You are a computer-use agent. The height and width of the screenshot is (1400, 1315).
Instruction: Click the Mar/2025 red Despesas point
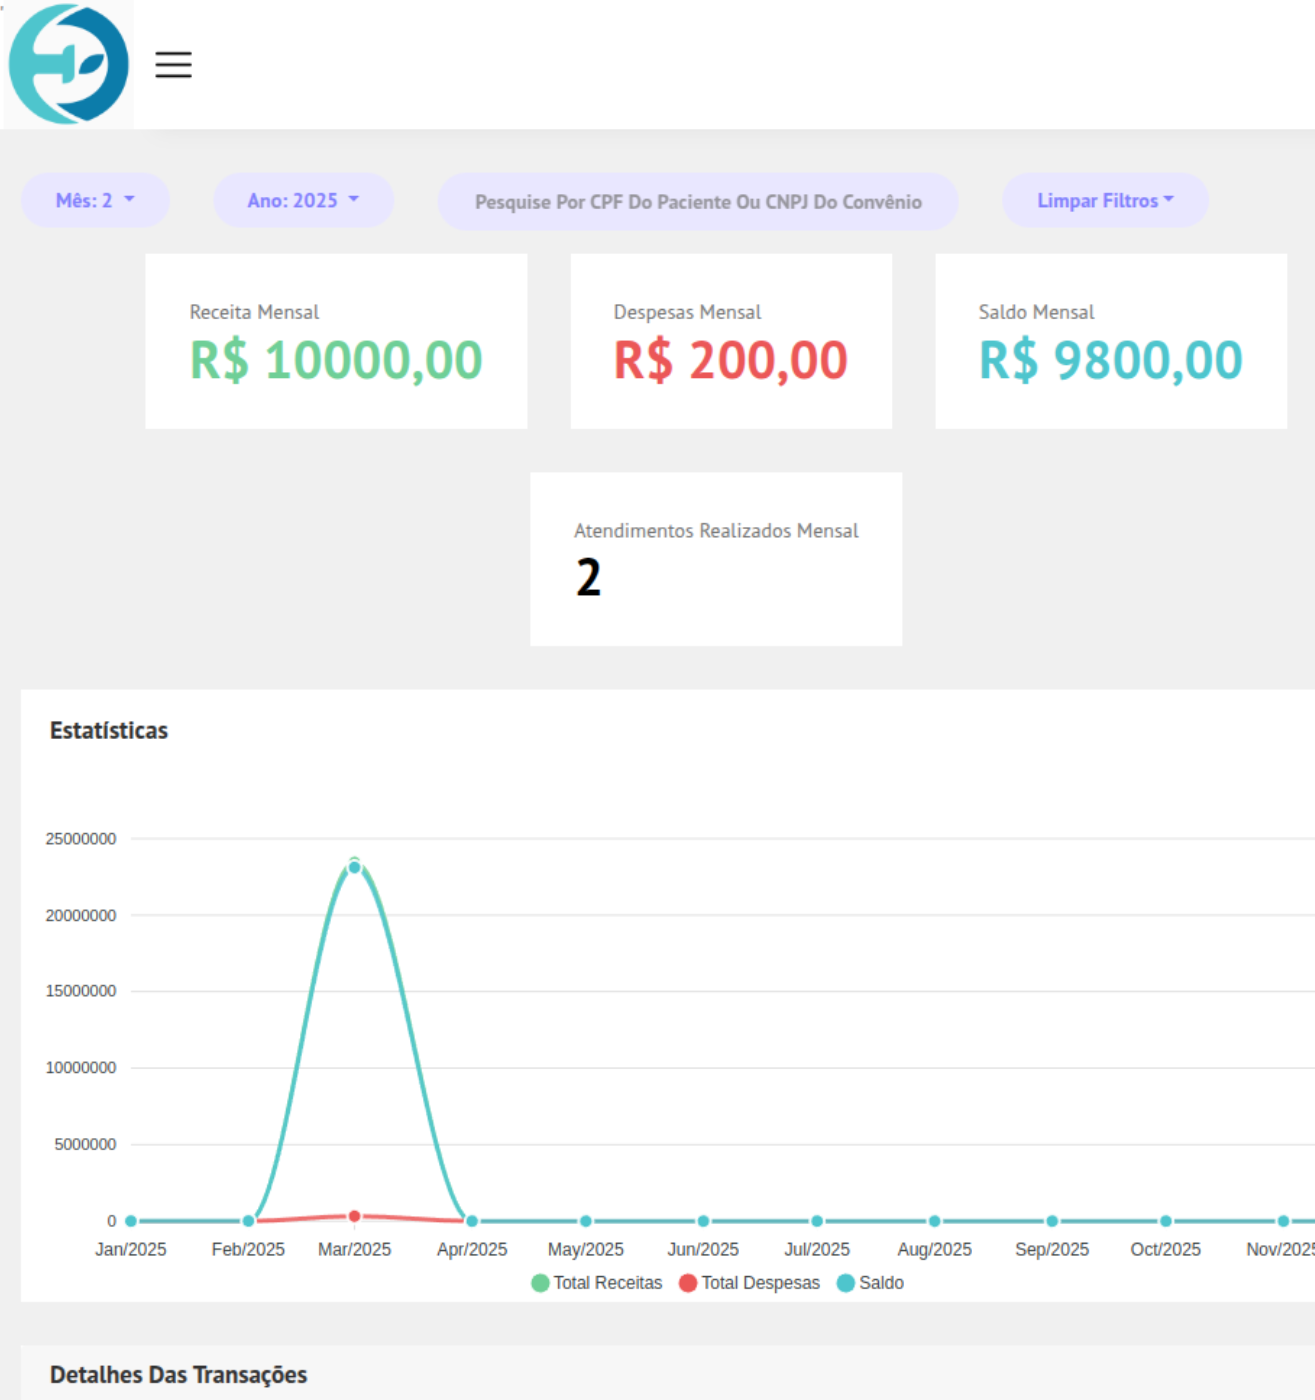[354, 1216]
